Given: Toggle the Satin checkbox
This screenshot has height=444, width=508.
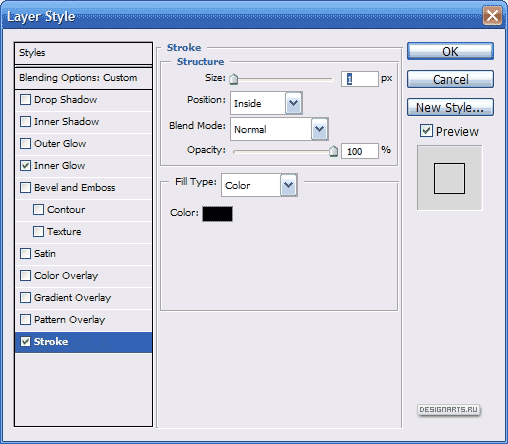Looking at the screenshot, I should tap(25, 253).
